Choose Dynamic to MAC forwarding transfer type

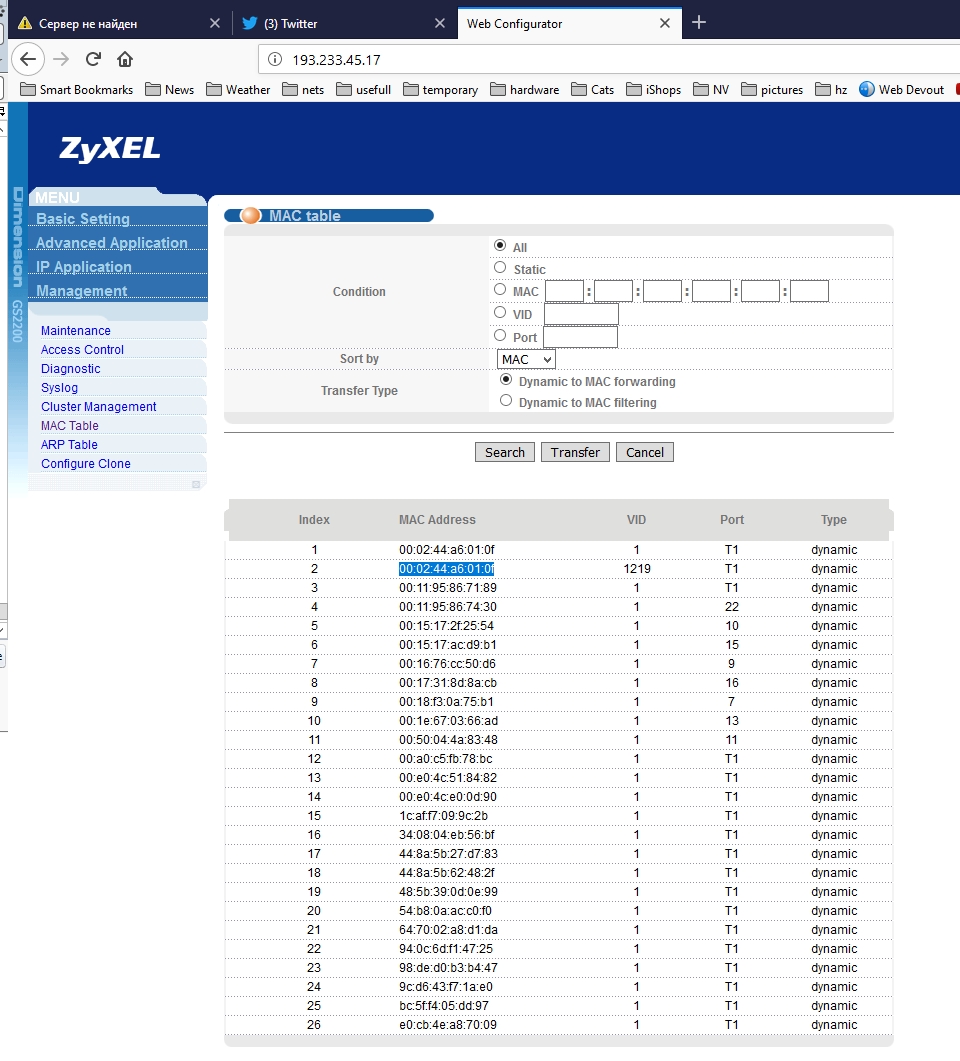coord(505,380)
